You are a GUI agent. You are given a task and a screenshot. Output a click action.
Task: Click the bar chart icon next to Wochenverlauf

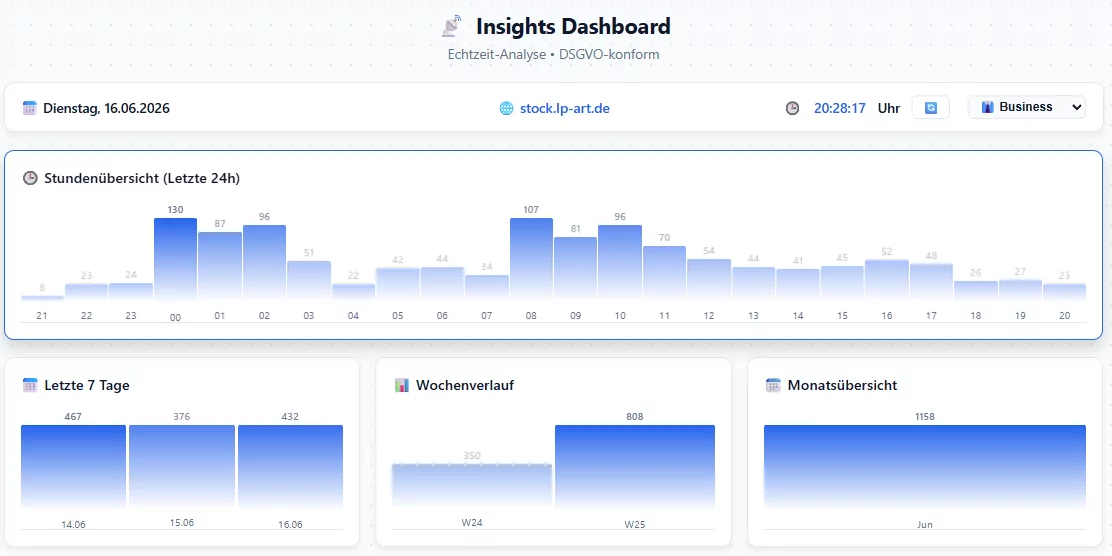[x=402, y=385]
